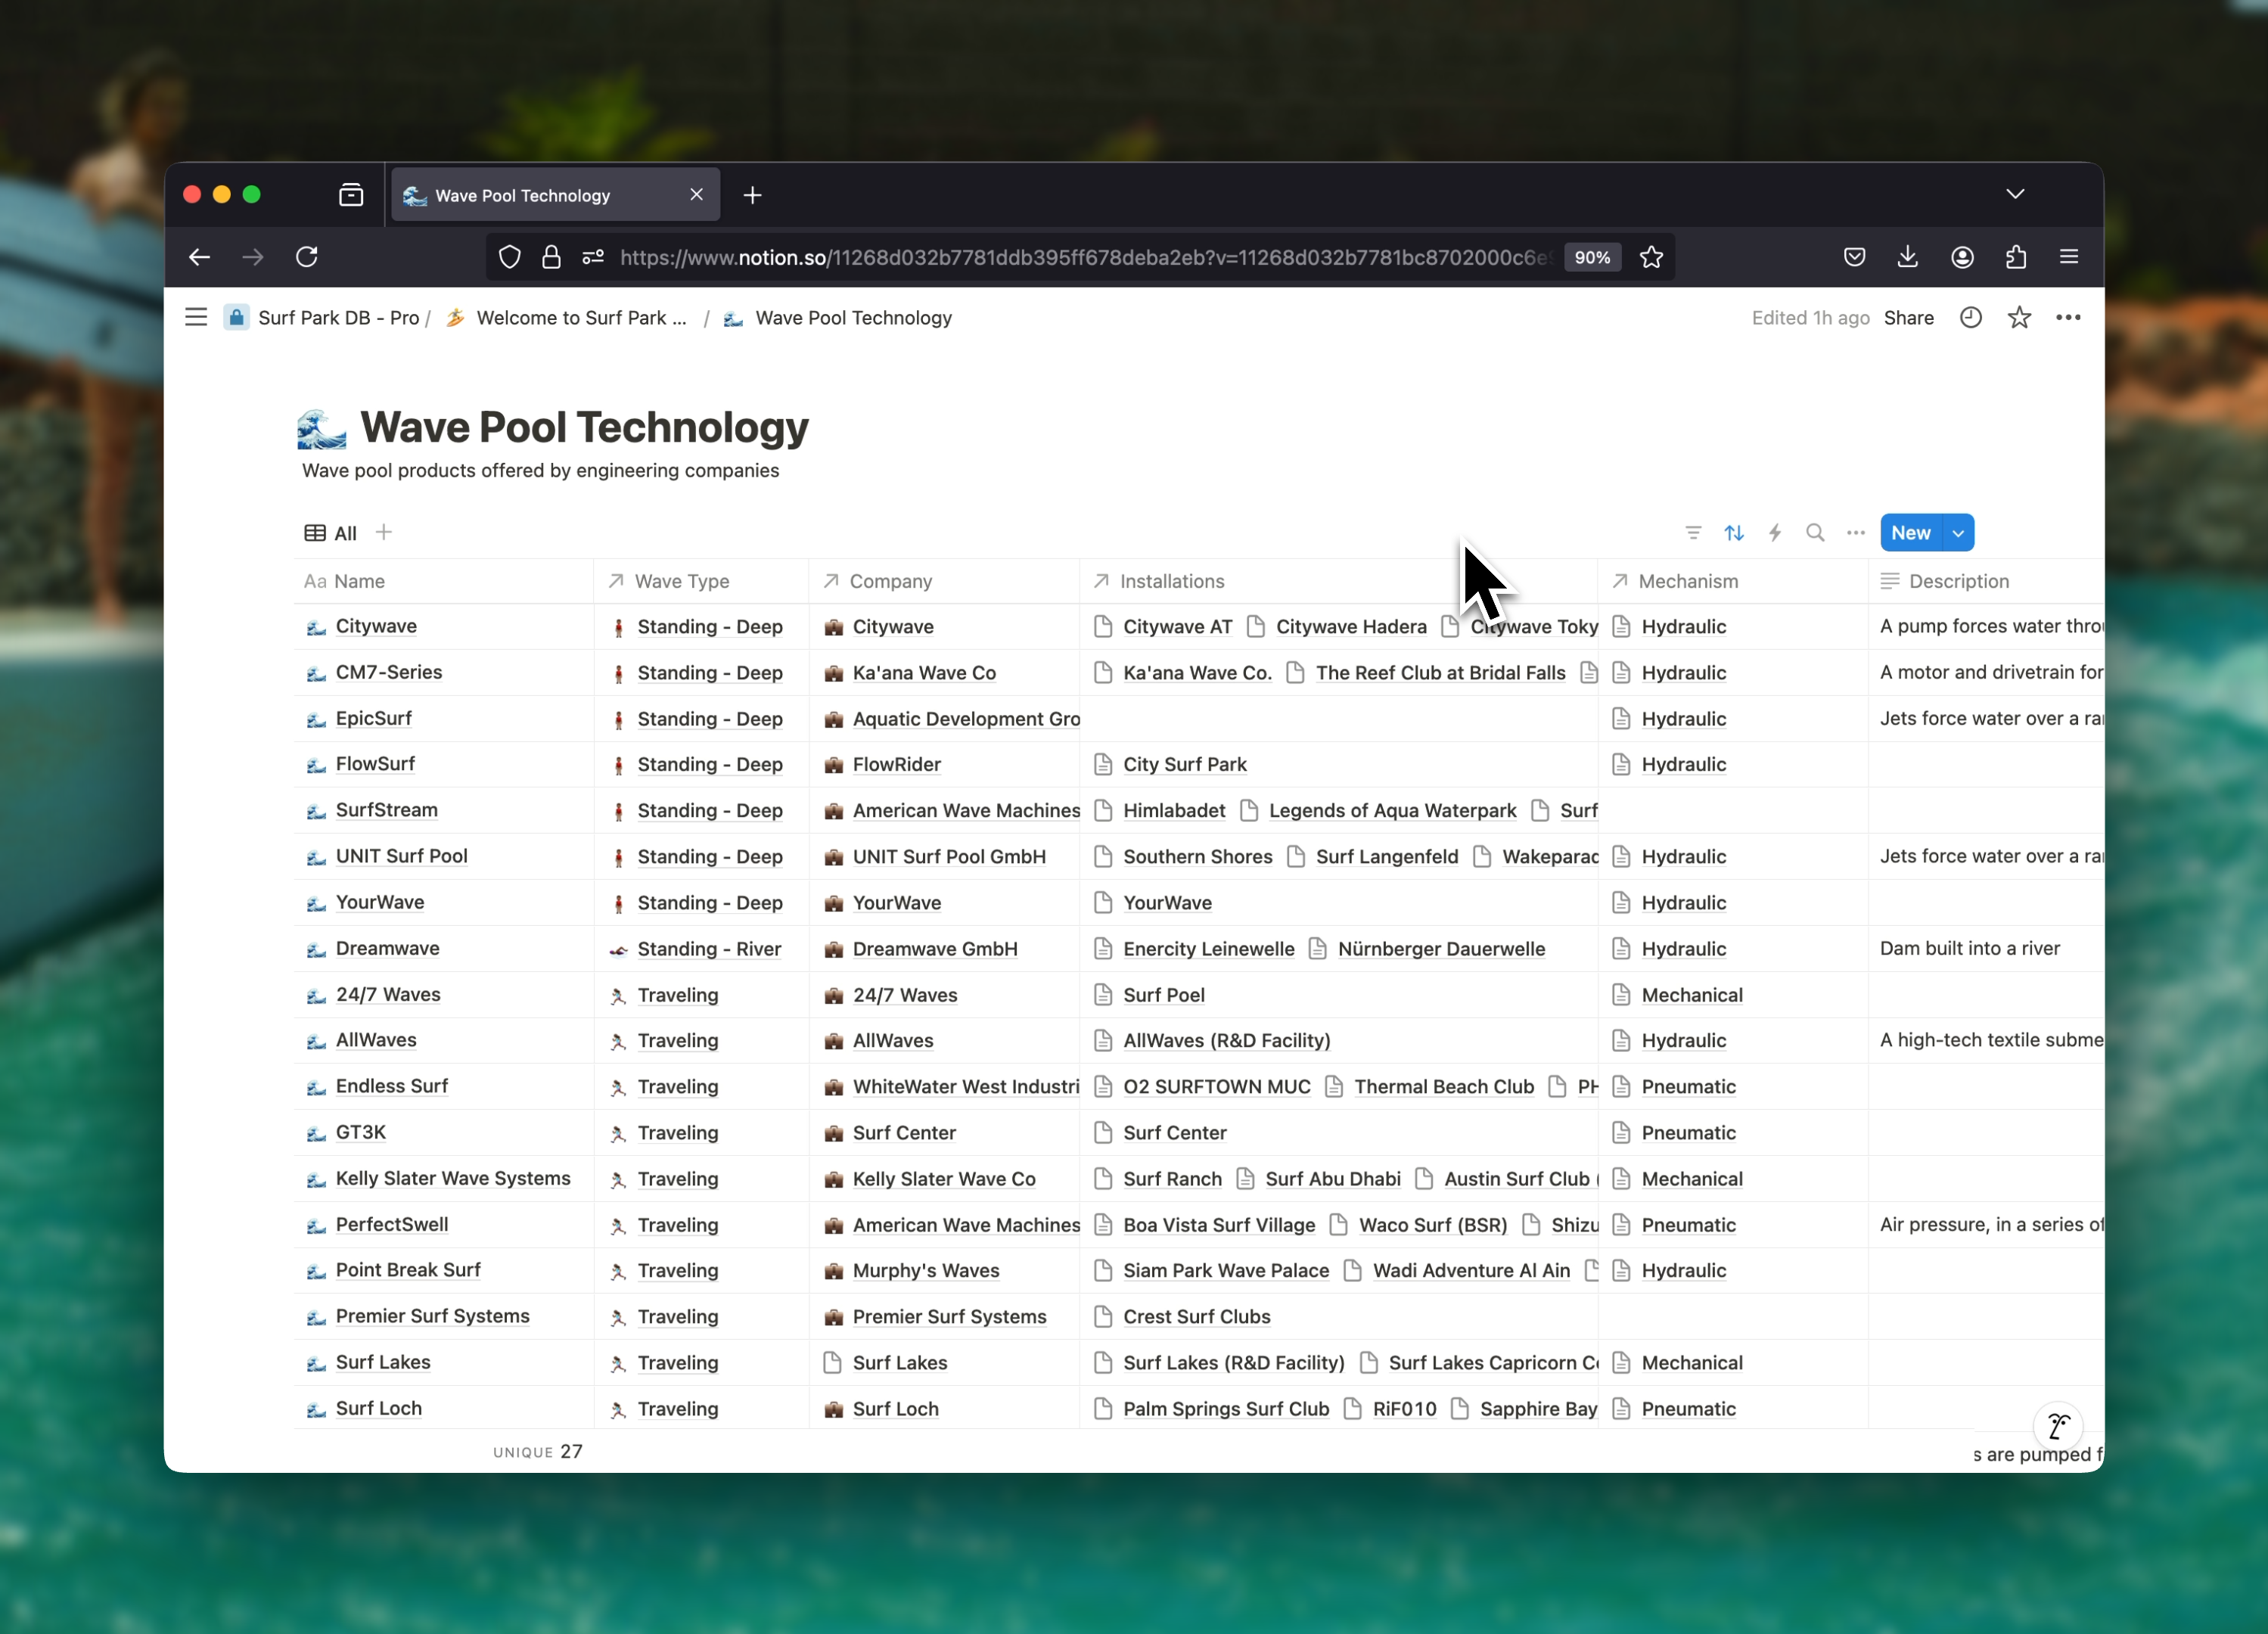The width and height of the screenshot is (2268, 1634).
Task: Click the browser back arrow
Action: tap(199, 257)
